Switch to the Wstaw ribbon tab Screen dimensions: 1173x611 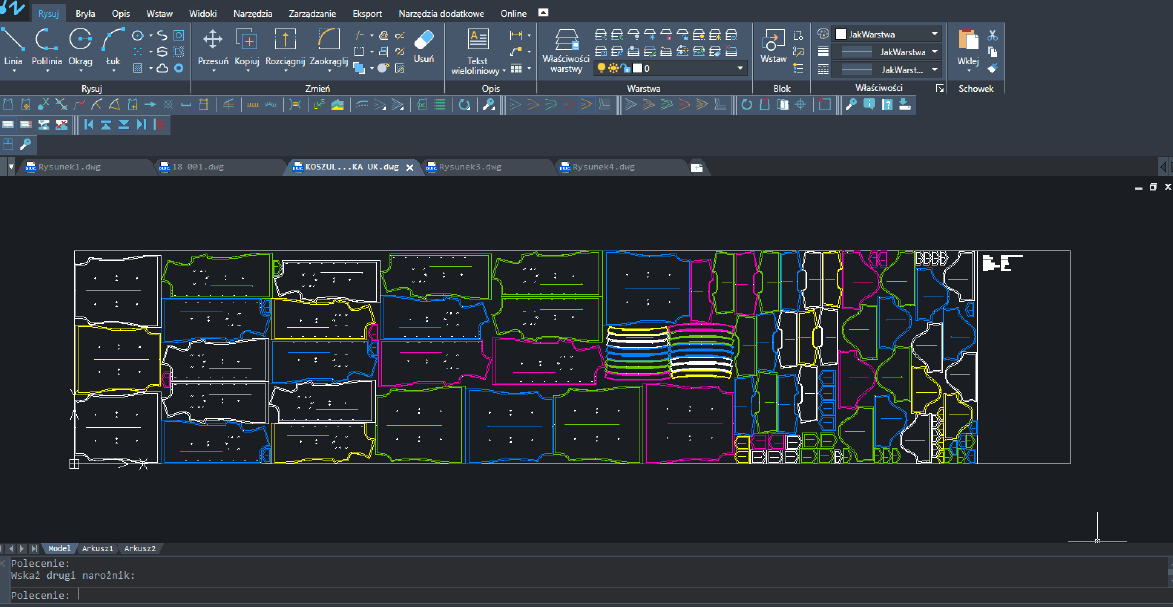(x=159, y=13)
